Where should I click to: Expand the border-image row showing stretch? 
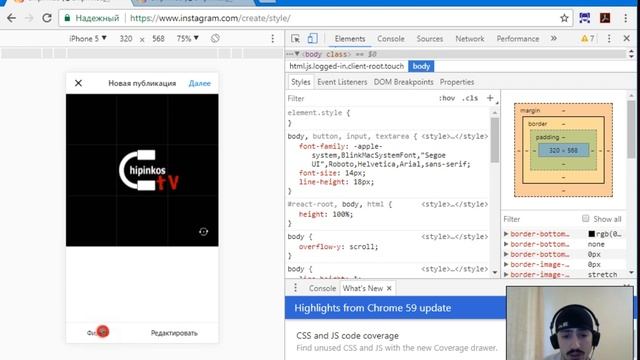coord(506,275)
